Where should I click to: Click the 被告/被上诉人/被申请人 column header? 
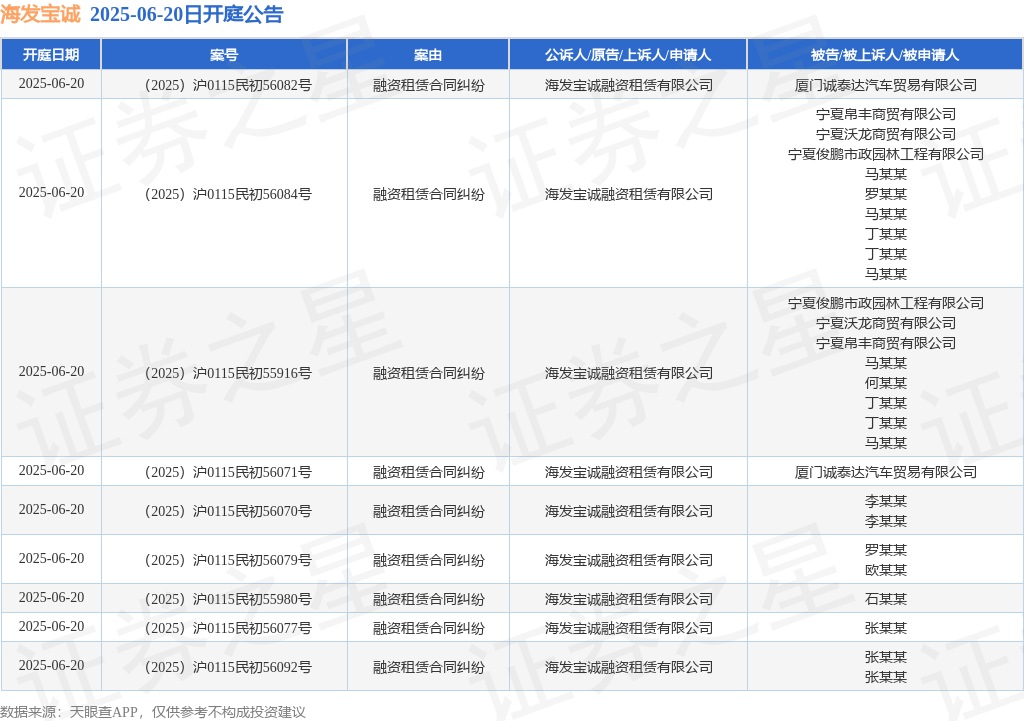pos(885,55)
